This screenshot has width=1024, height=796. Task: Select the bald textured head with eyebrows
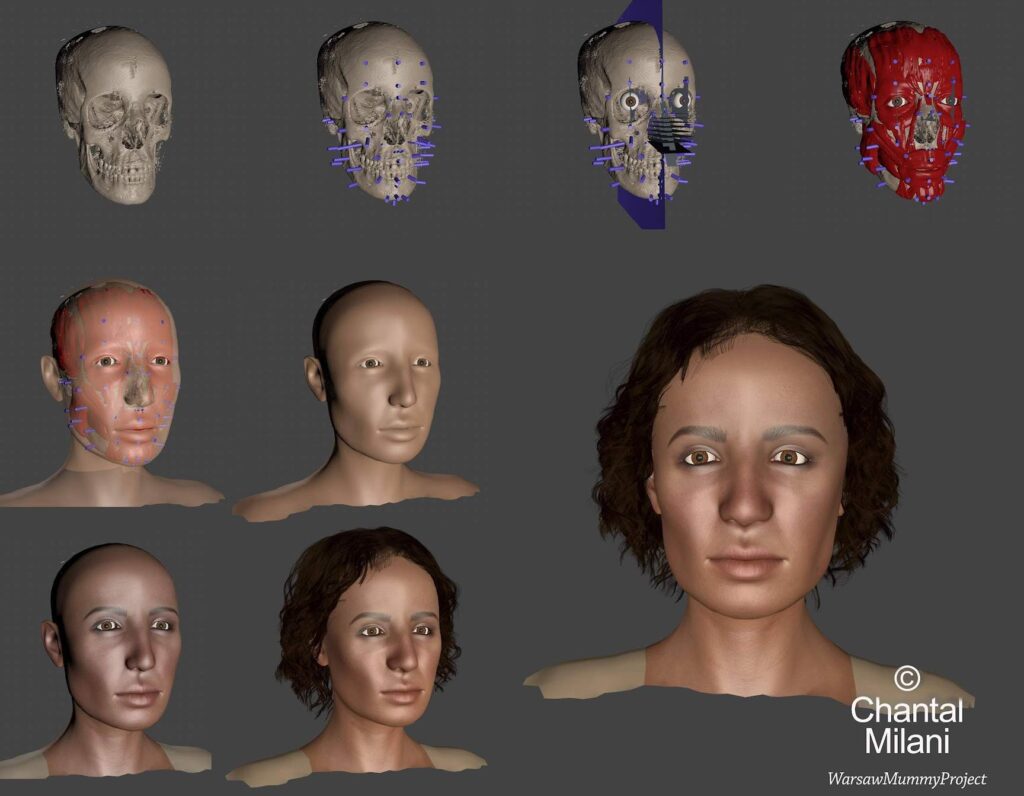[x=108, y=660]
